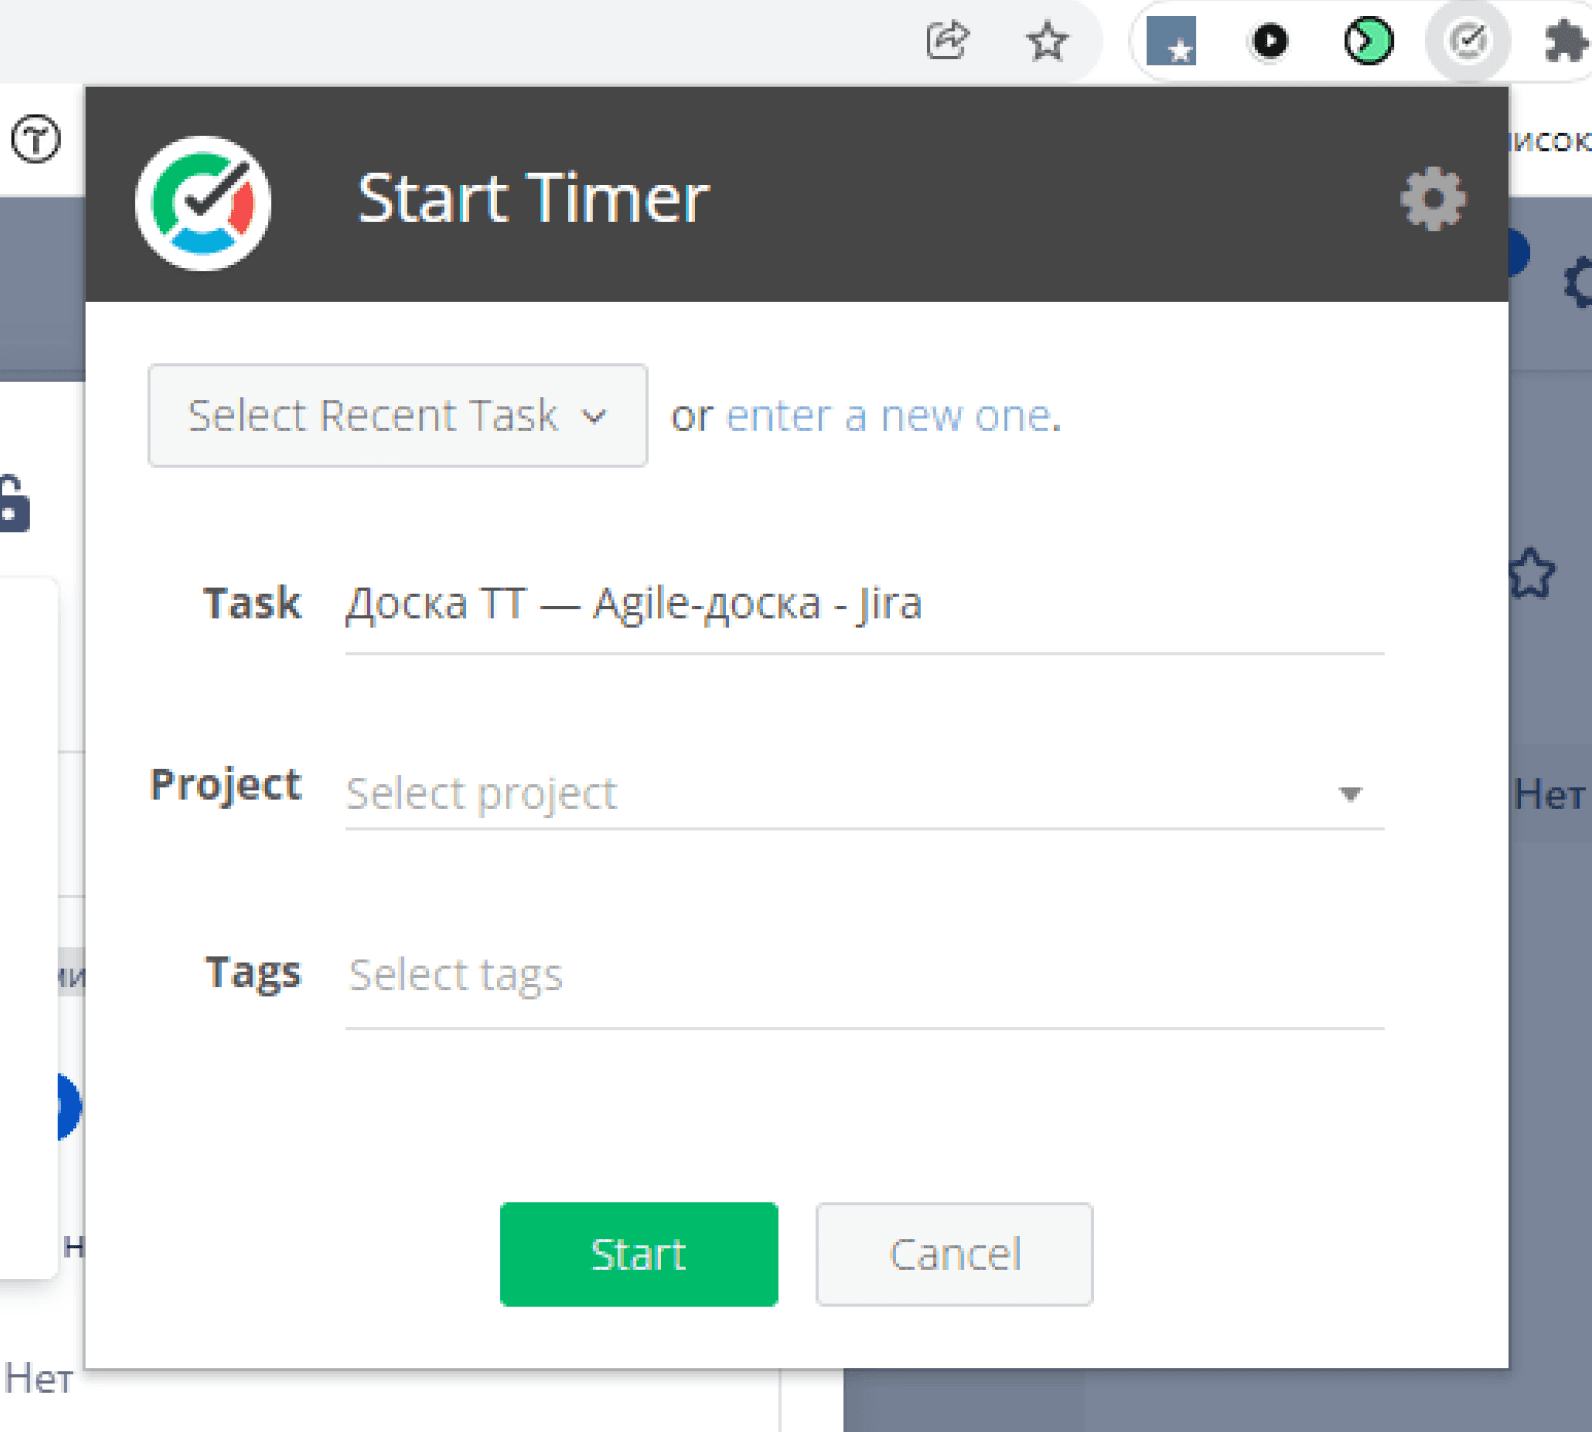Click the Task name text field
Screen dimensions: 1592x1432
click(x=864, y=604)
